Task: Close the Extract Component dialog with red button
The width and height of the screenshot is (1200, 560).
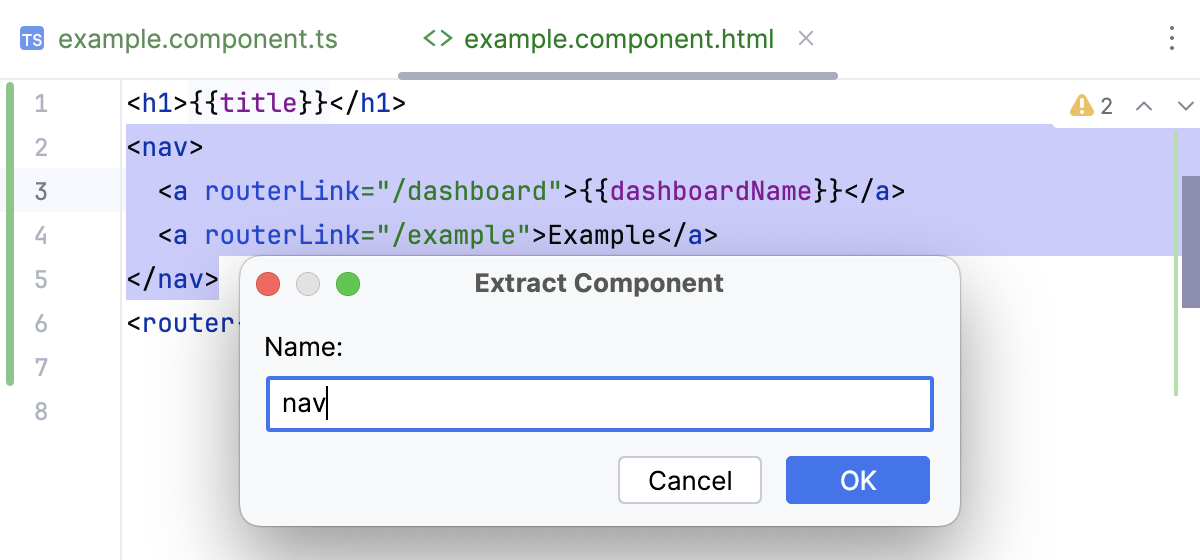Action: pyautogui.click(x=268, y=285)
